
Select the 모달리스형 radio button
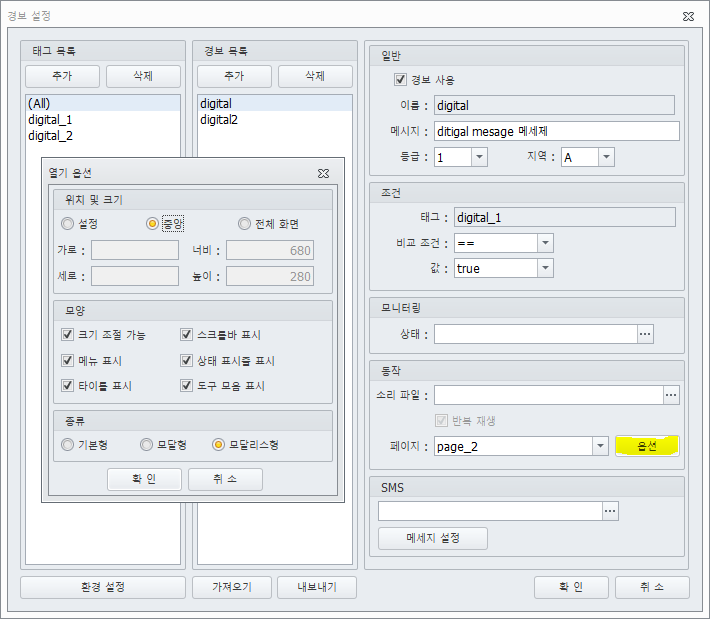[x=218, y=445]
